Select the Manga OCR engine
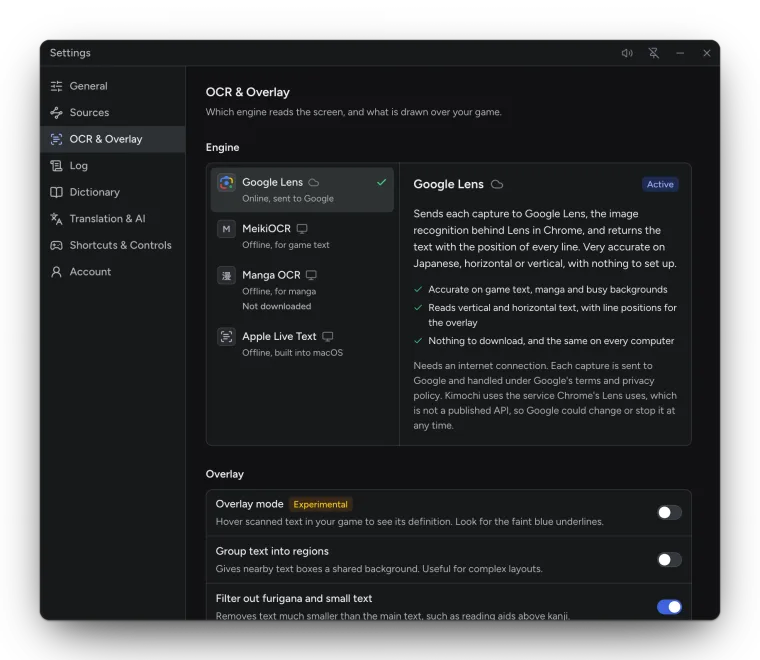 (x=302, y=290)
